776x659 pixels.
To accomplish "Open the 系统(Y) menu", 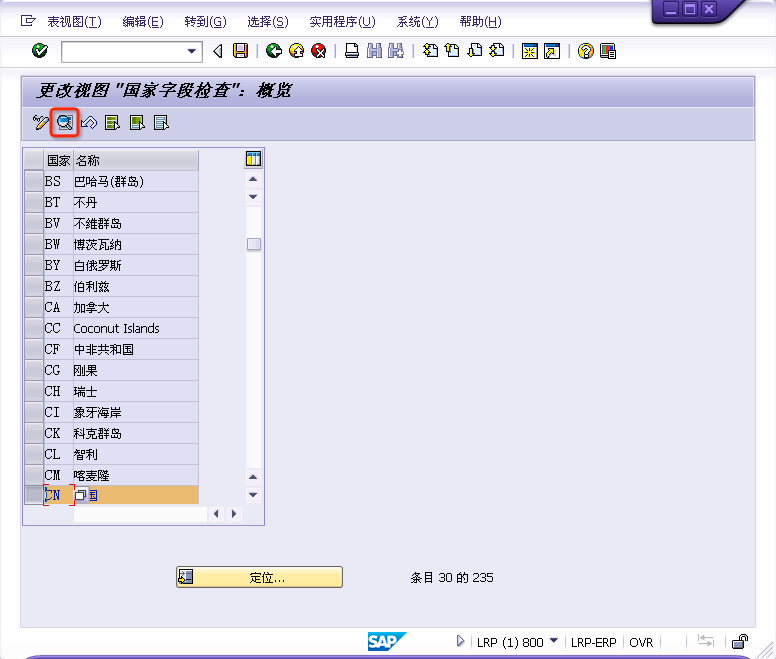I will click(417, 22).
